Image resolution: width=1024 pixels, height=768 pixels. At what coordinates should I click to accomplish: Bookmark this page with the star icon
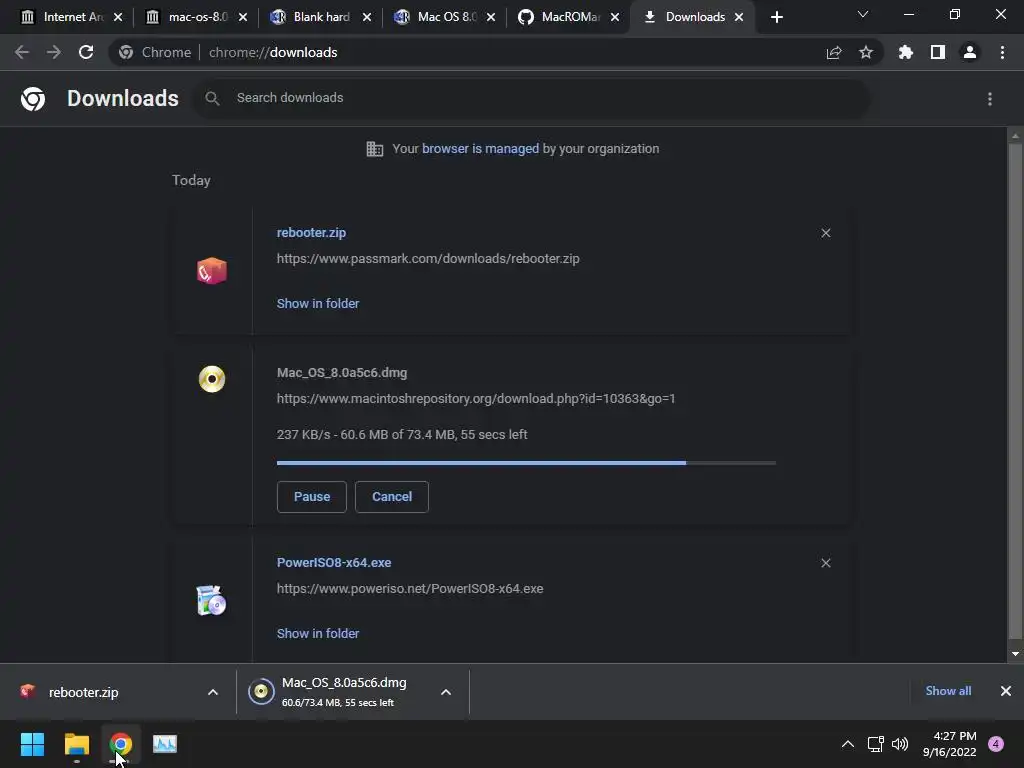coord(866,52)
